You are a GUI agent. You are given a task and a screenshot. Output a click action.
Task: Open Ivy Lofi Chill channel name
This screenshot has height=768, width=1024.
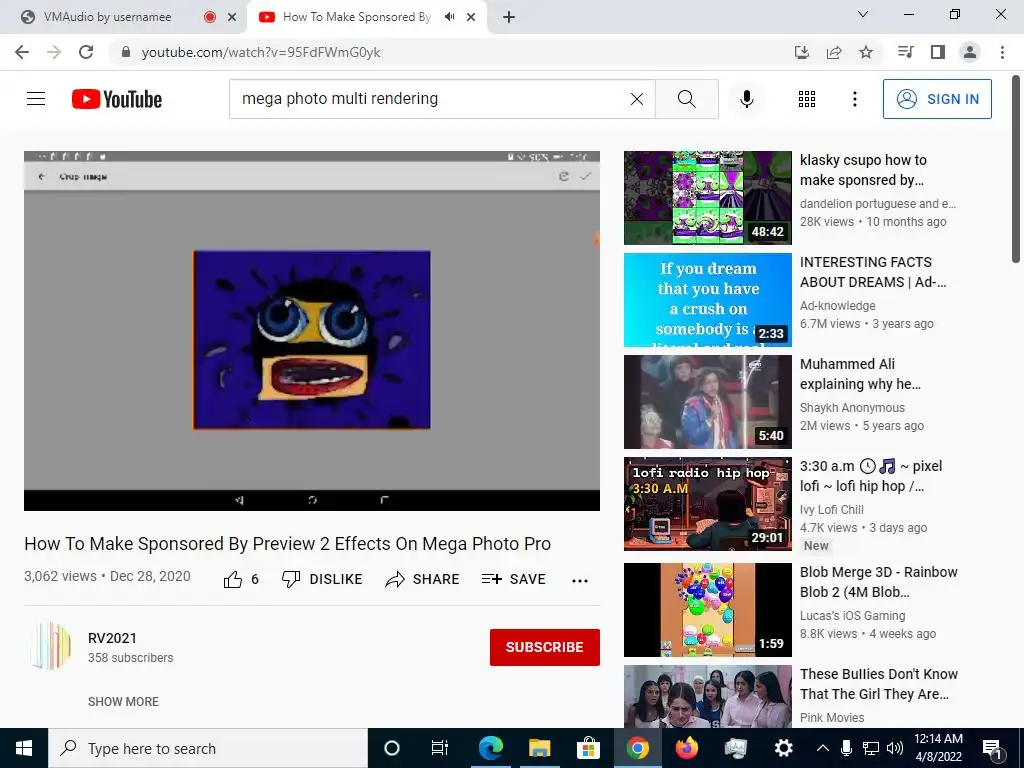(831, 509)
